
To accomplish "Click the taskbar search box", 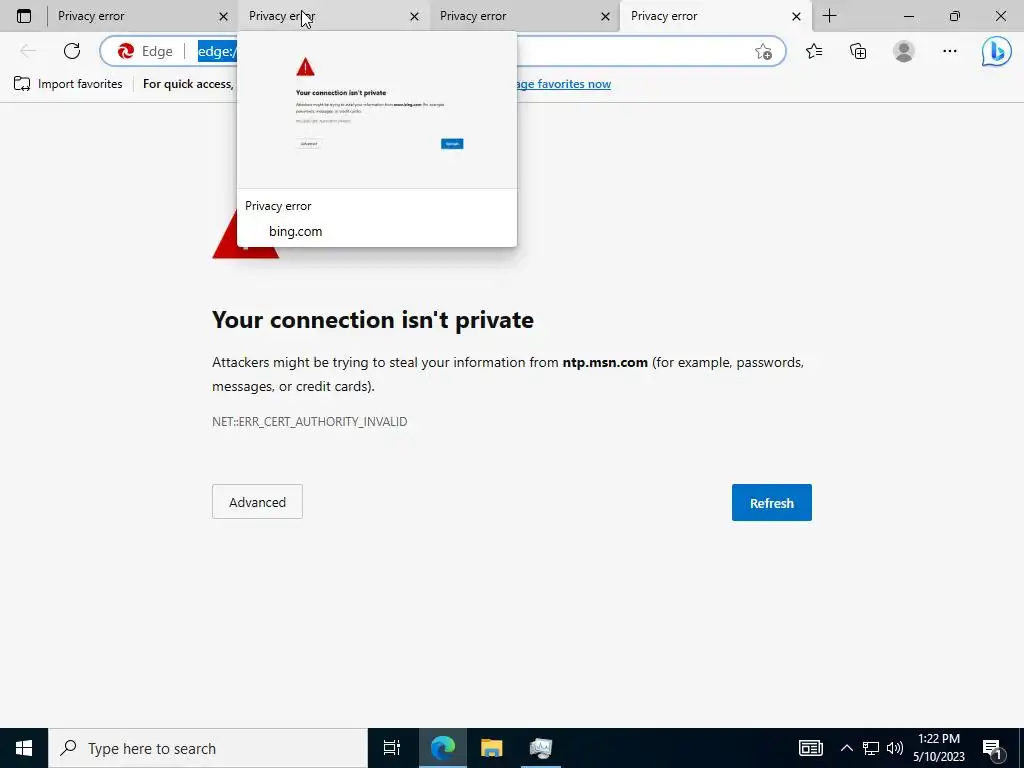I will click(208, 748).
